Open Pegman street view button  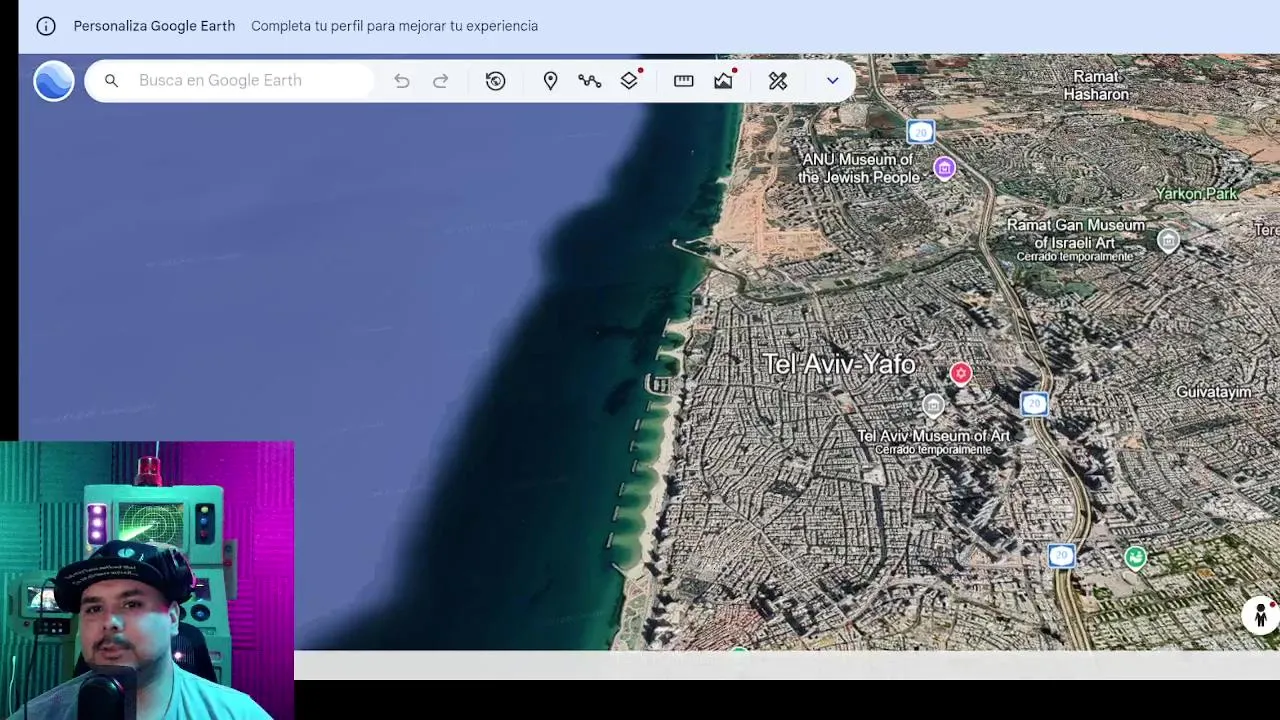click(1260, 615)
